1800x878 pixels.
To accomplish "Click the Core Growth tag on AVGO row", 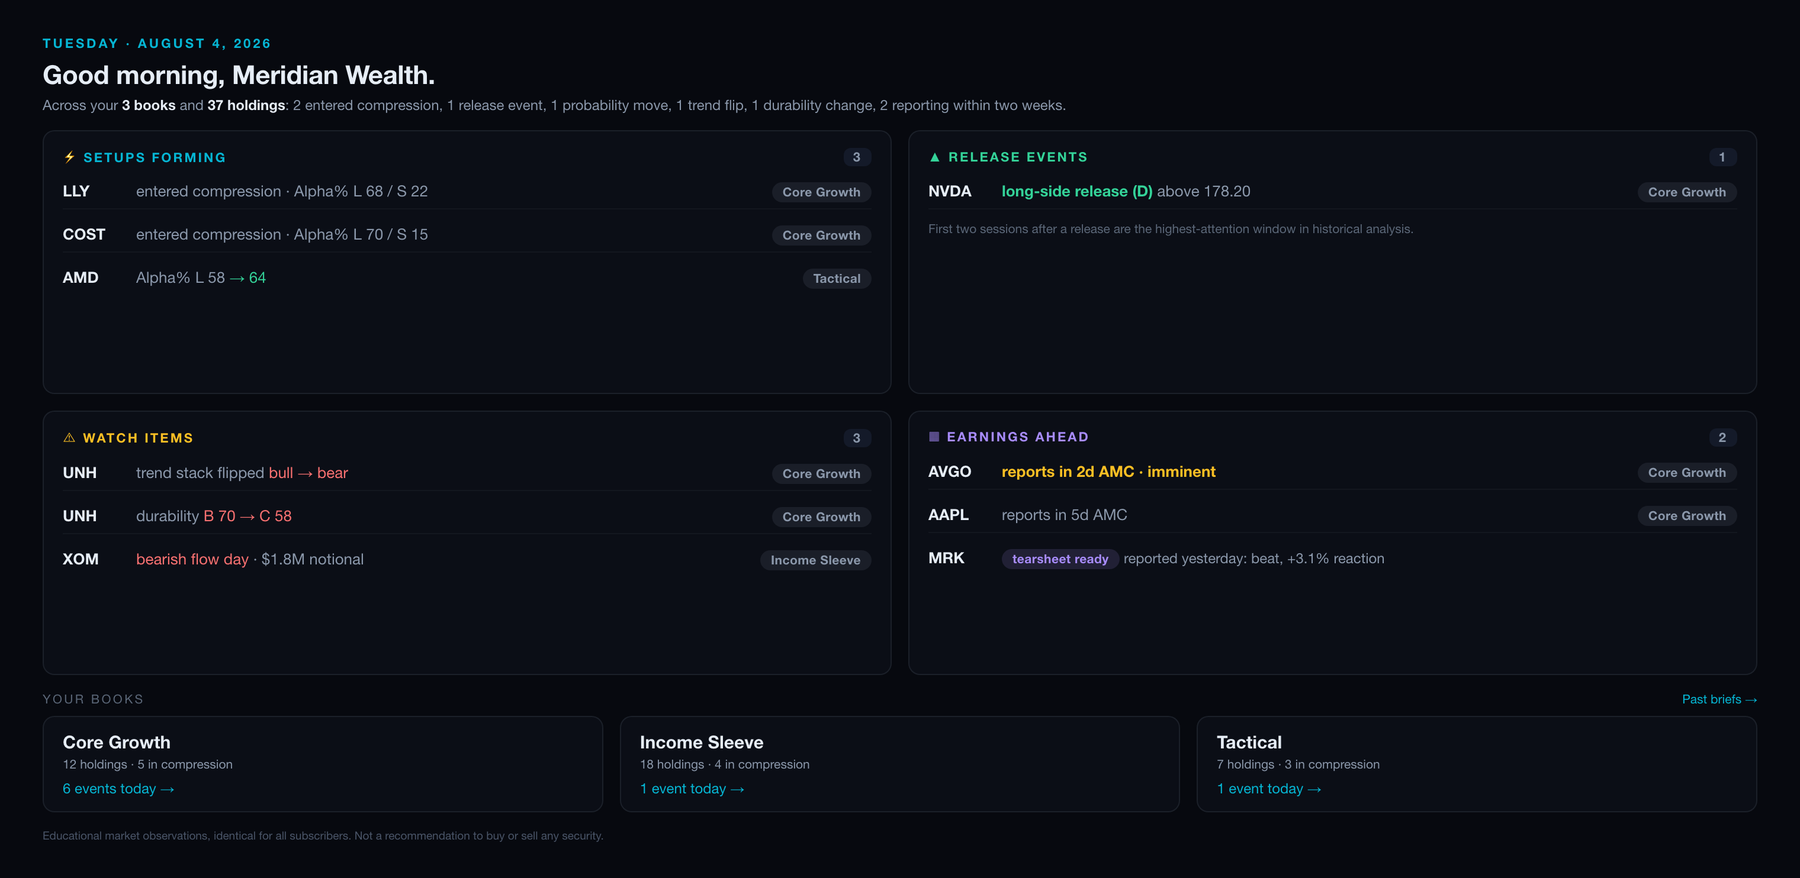I will click(1687, 472).
